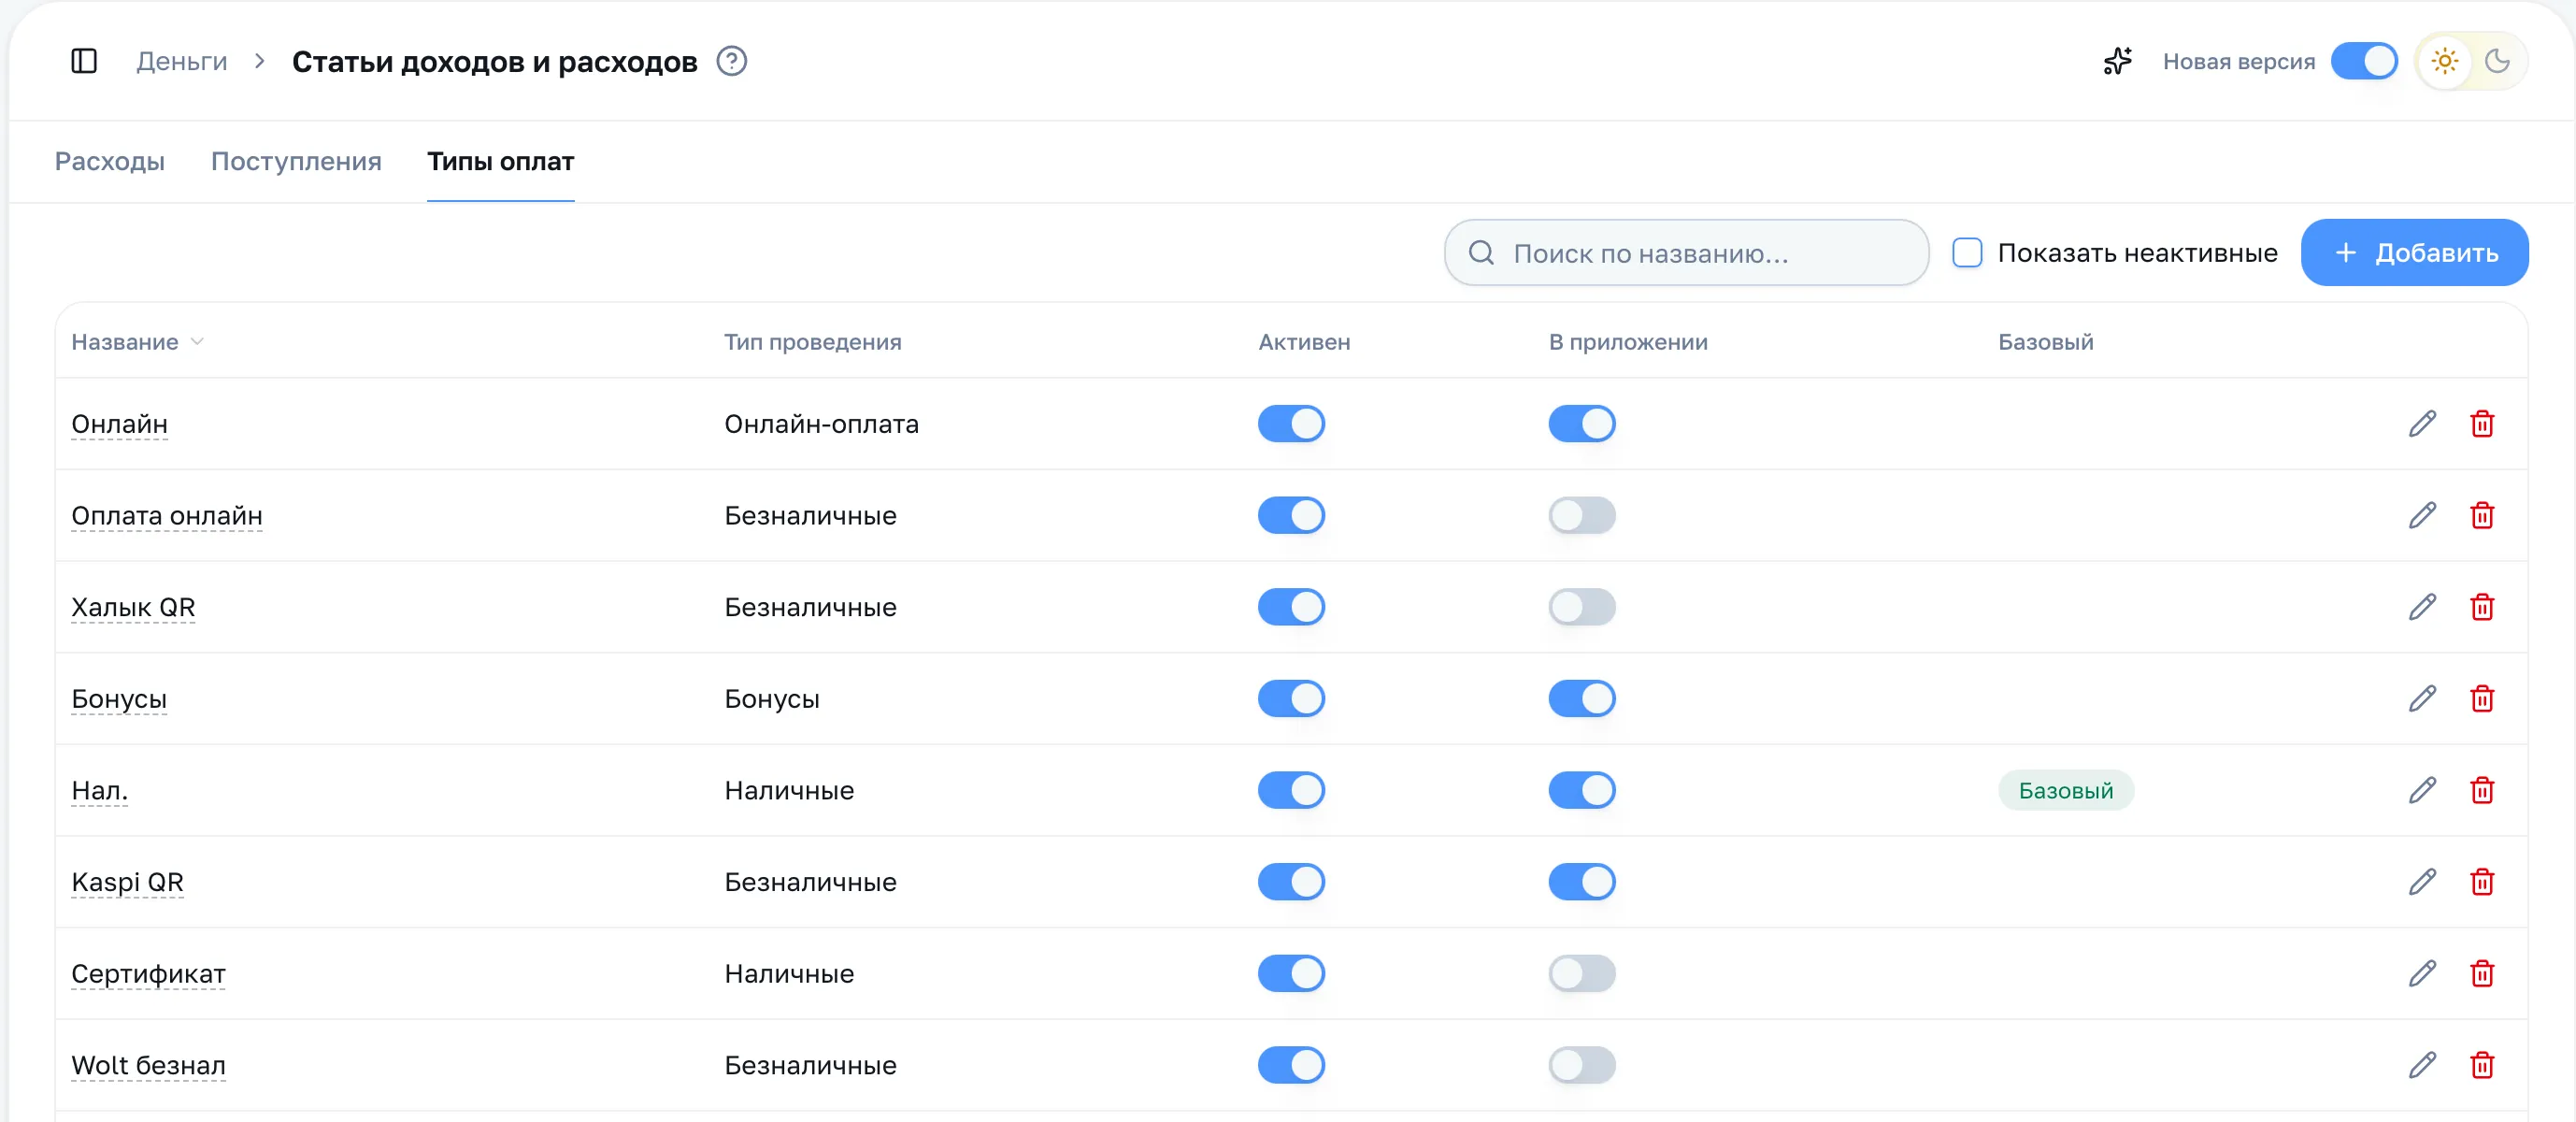Switch to light theme sun icon

click(x=2445, y=61)
